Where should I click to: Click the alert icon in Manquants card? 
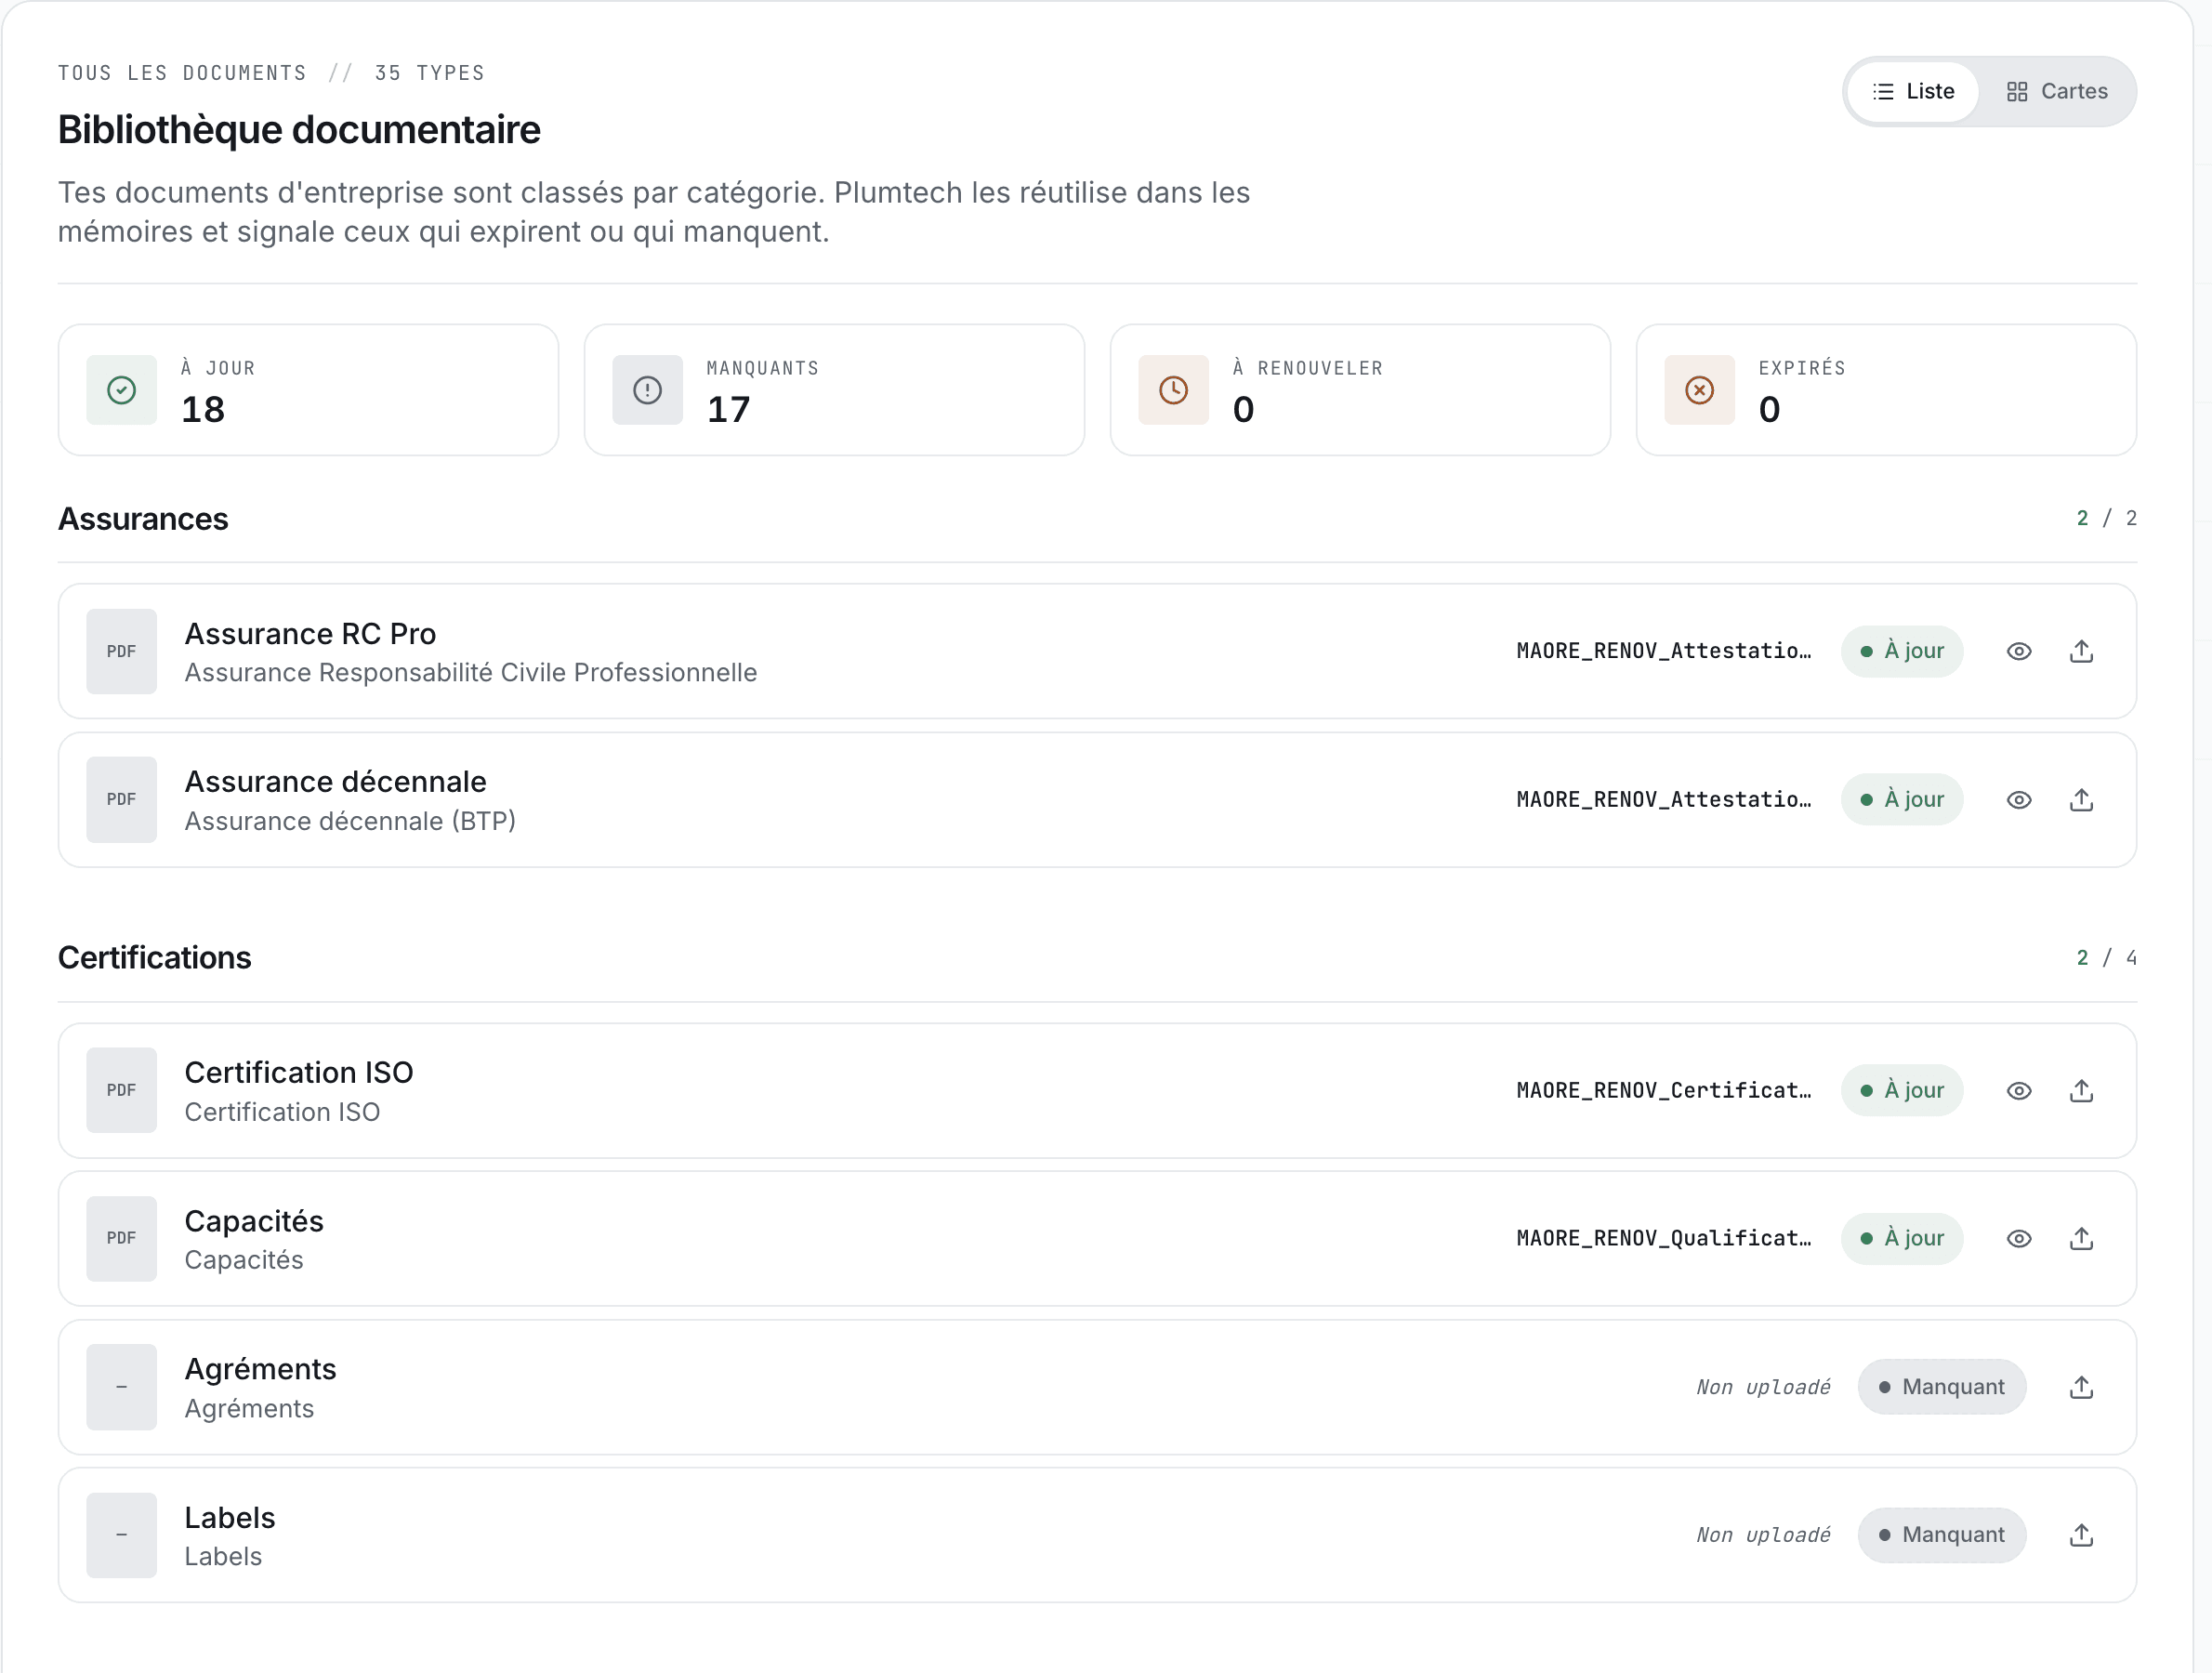pos(647,390)
